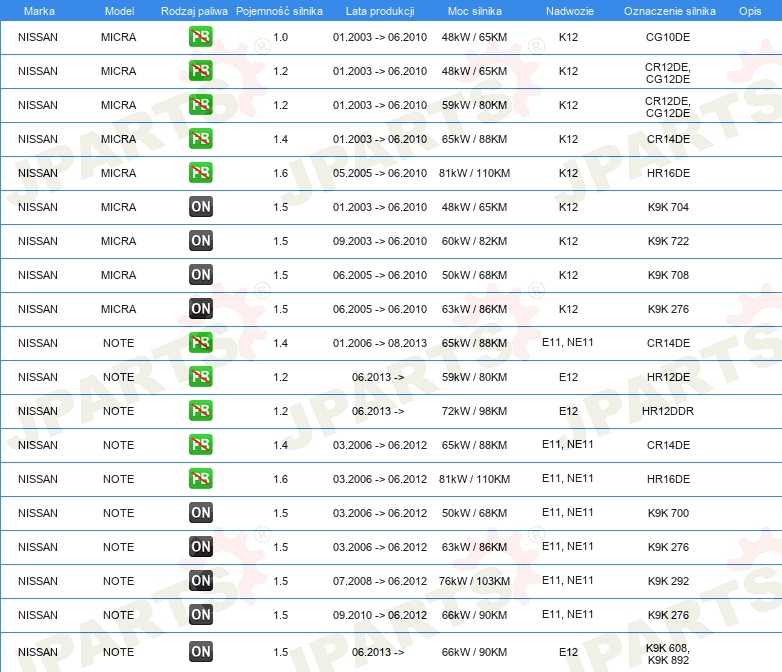Viewport: 782px width, 672px height.
Task: Click the Model column header
Action: tap(119, 11)
